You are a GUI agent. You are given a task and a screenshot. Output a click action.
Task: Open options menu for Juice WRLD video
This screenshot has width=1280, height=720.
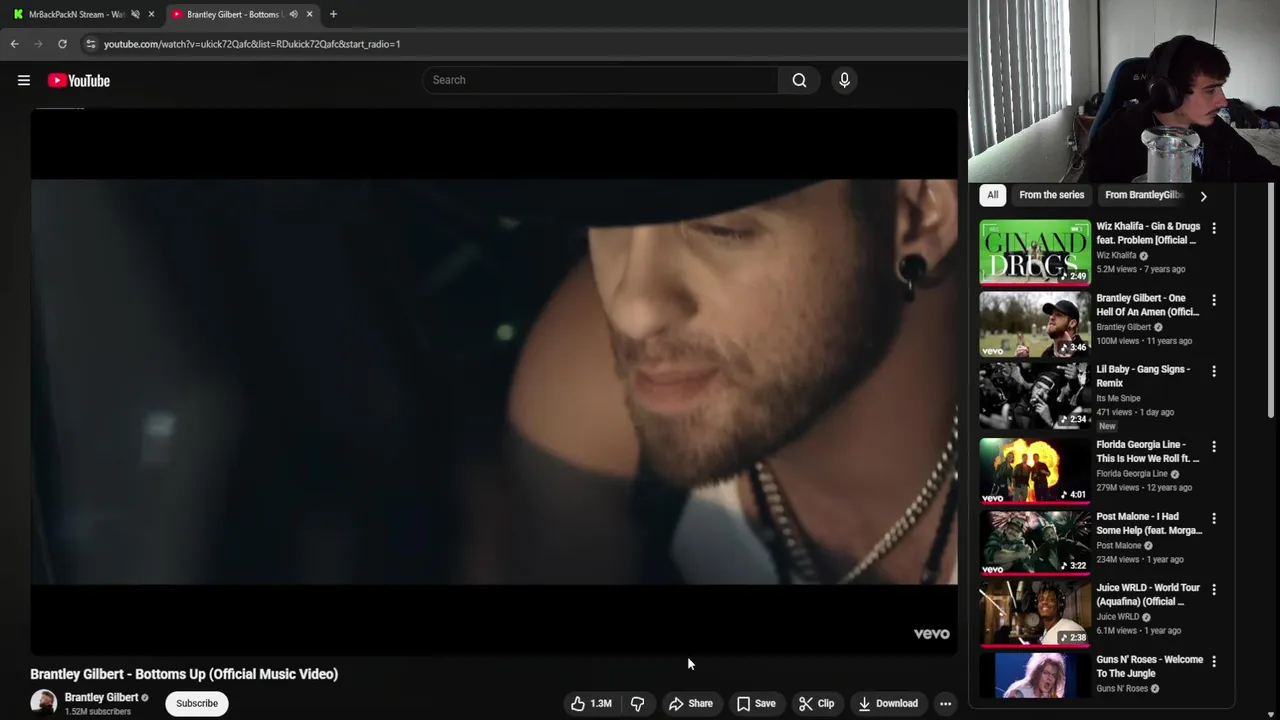pos(1214,589)
